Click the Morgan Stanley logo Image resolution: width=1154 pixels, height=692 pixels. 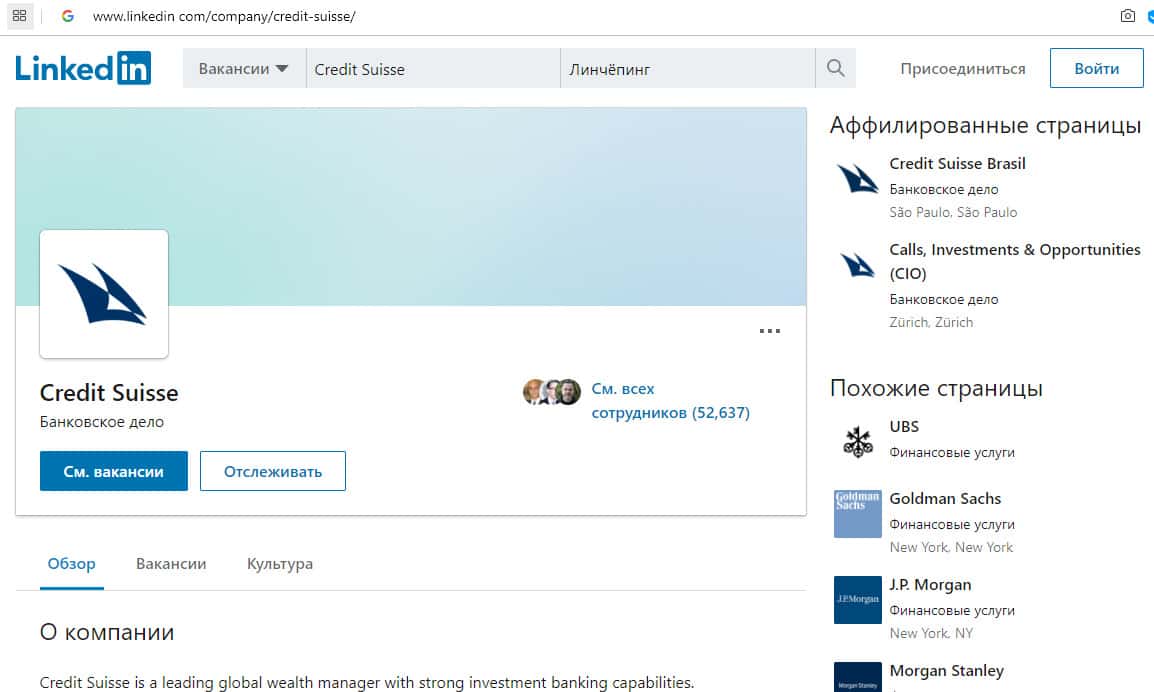(x=857, y=677)
